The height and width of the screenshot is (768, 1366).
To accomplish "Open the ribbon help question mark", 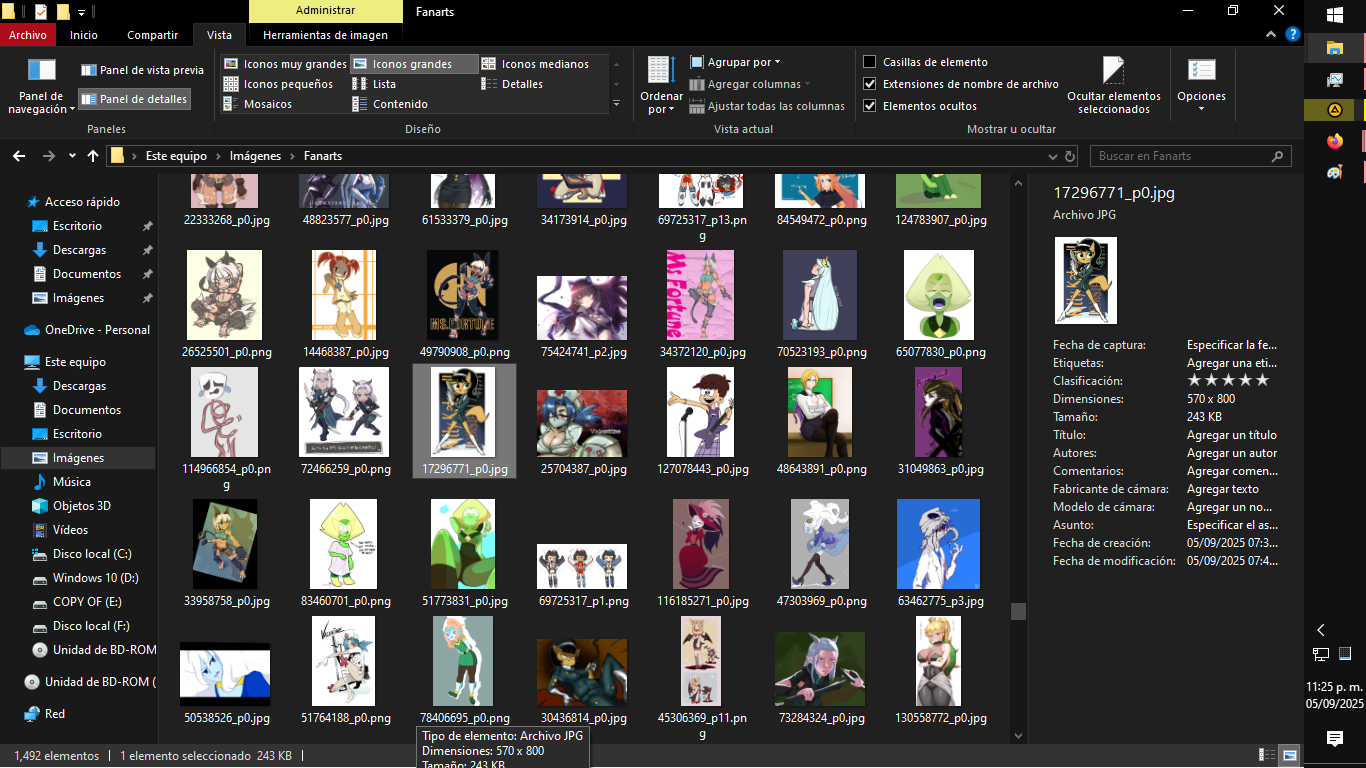I will (x=1293, y=35).
